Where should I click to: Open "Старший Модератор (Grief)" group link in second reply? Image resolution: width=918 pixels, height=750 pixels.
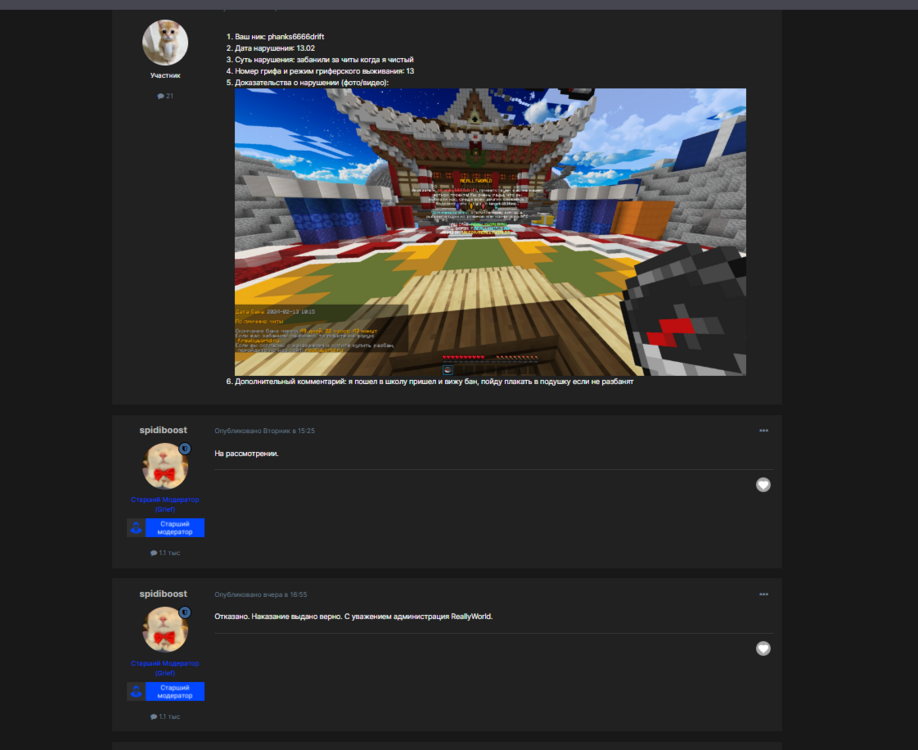[165, 668]
